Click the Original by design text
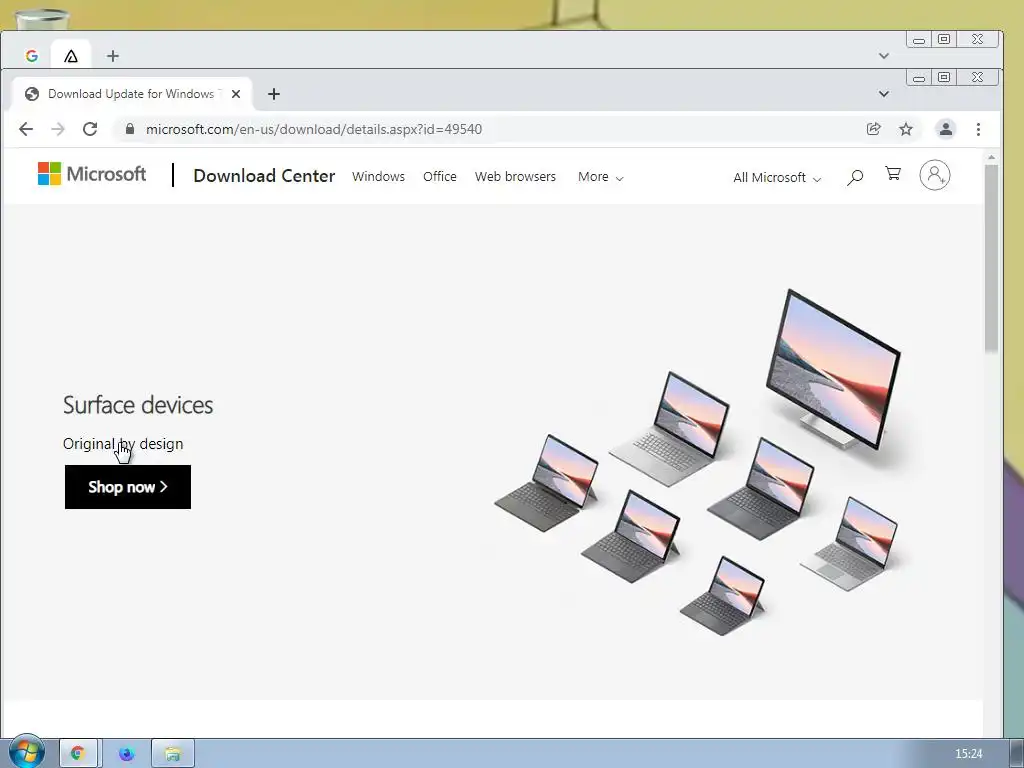1024x768 pixels. [x=123, y=444]
